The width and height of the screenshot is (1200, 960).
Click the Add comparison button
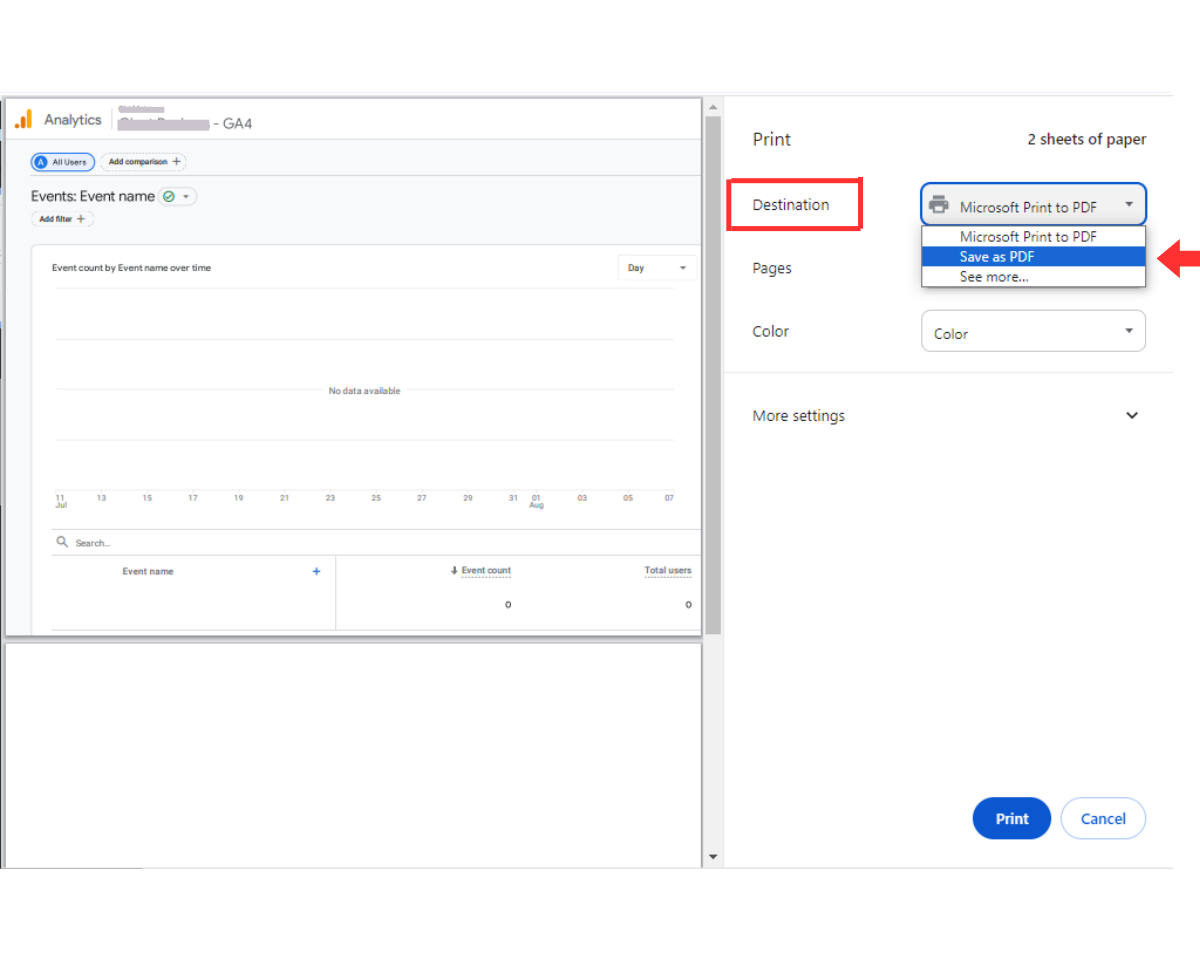(143, 161)
